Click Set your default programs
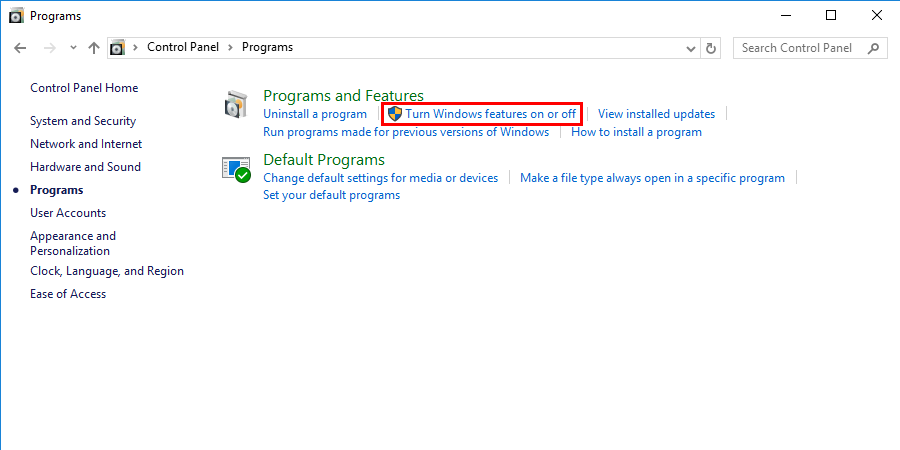900x450 pixels. [332, 195]
